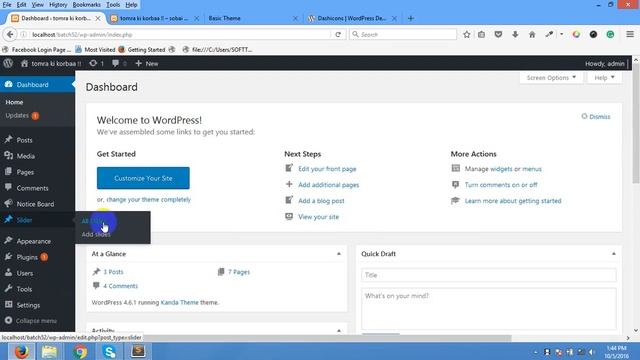This screenshot has width=640, height=360.
Task: Click 'Edit your front page' link
Action: [x=327, y=169]
